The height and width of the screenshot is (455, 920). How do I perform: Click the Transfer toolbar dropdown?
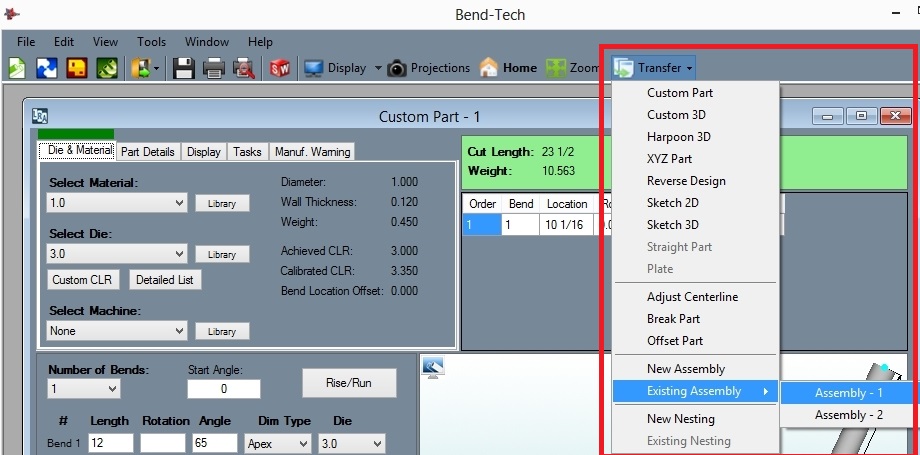(654, 68)
